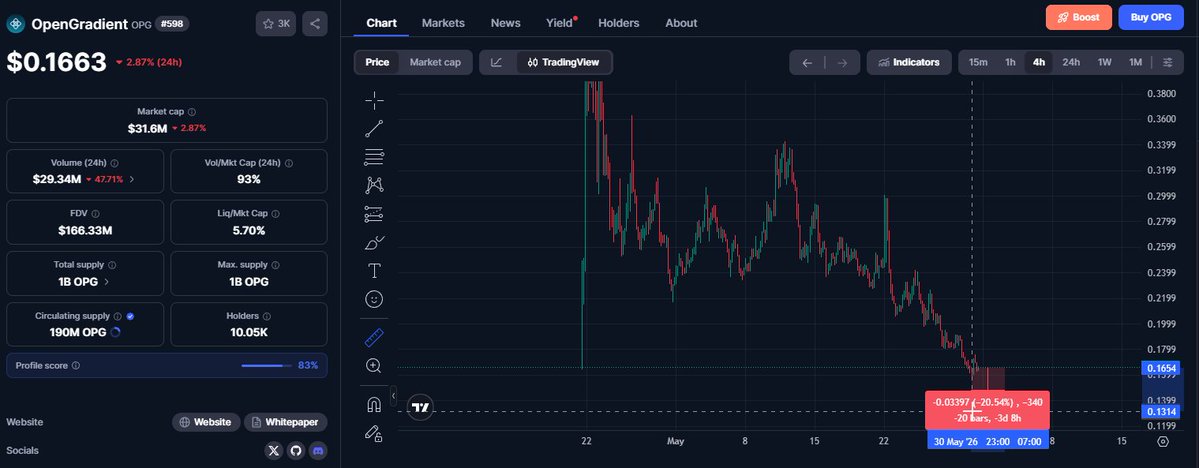Show Liq/Mkt Cap info icon

(275, 214)
